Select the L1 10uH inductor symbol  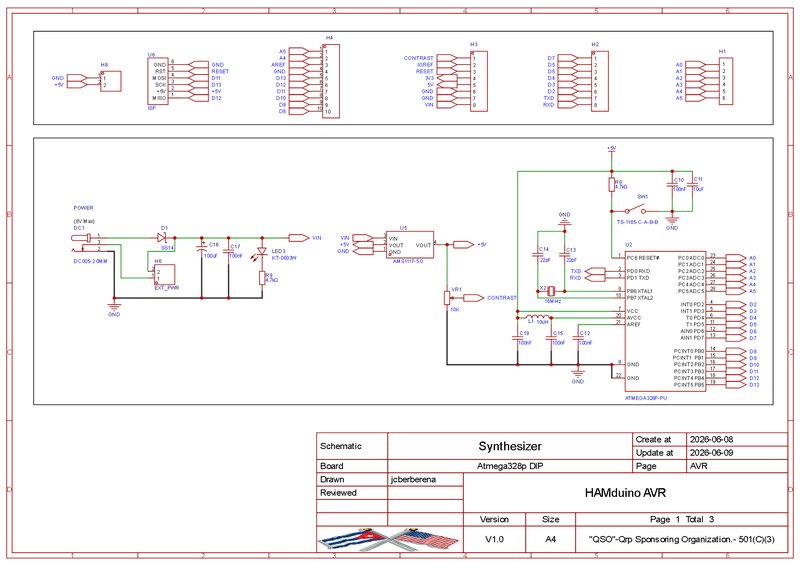[537, 317]
